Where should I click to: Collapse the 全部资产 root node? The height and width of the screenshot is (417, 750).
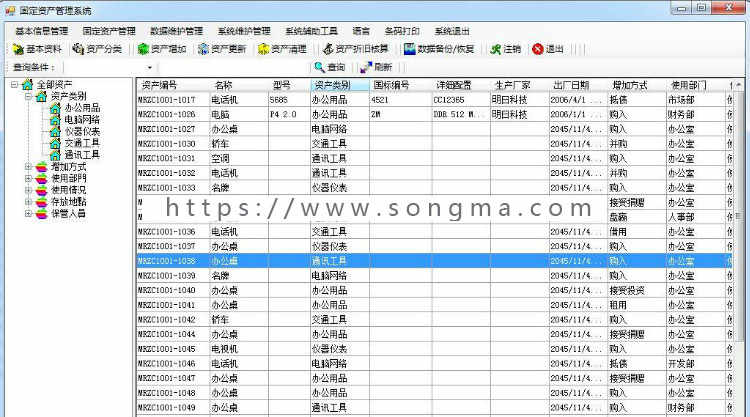point(14,85)
